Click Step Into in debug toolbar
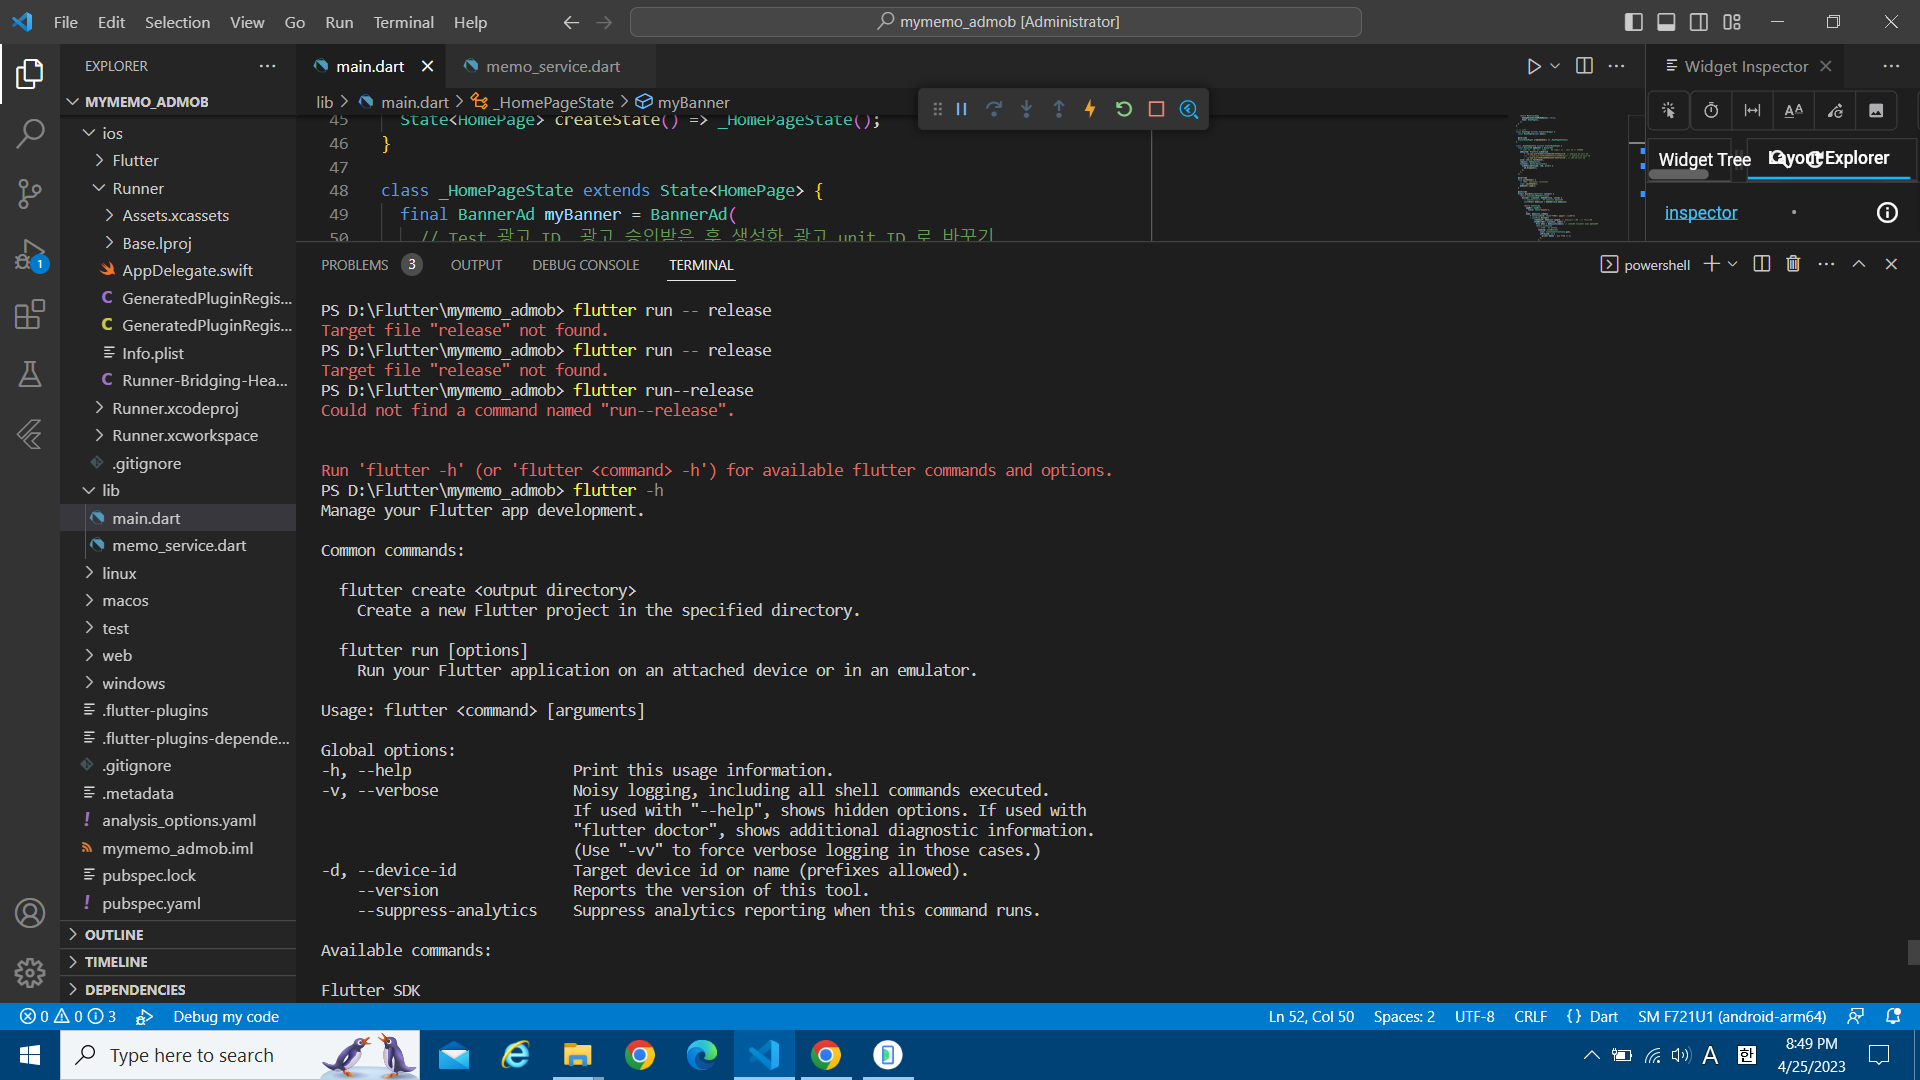Screen dimensions: 1920x1080 coord(1026,109)
